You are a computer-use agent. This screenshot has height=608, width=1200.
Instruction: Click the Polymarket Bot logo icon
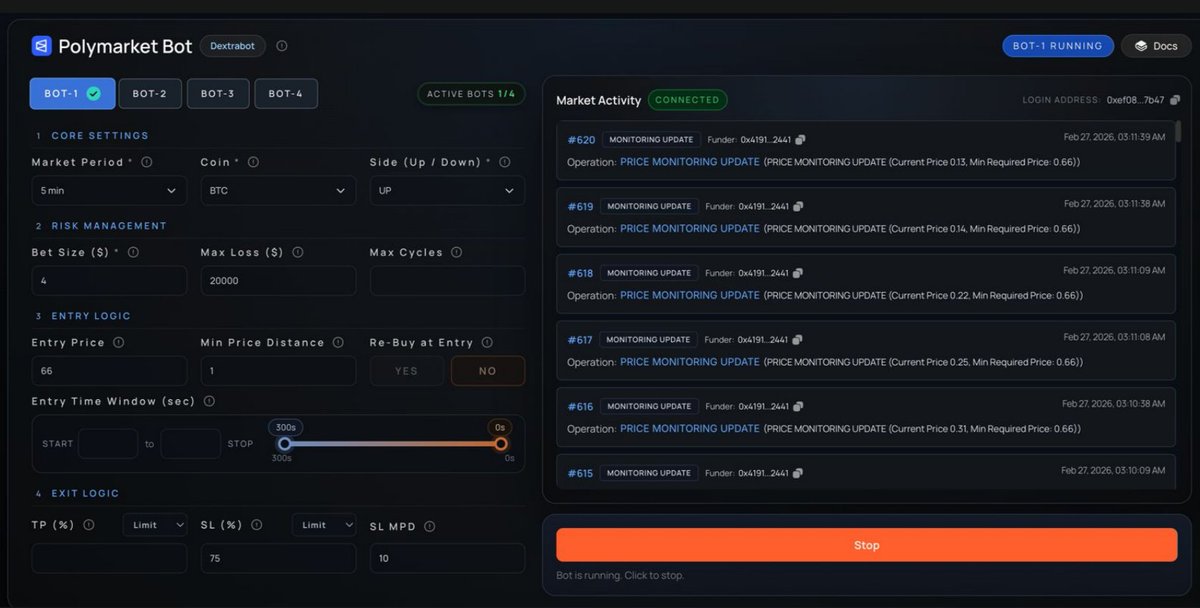pyautogui.click(x=41, y=46)
